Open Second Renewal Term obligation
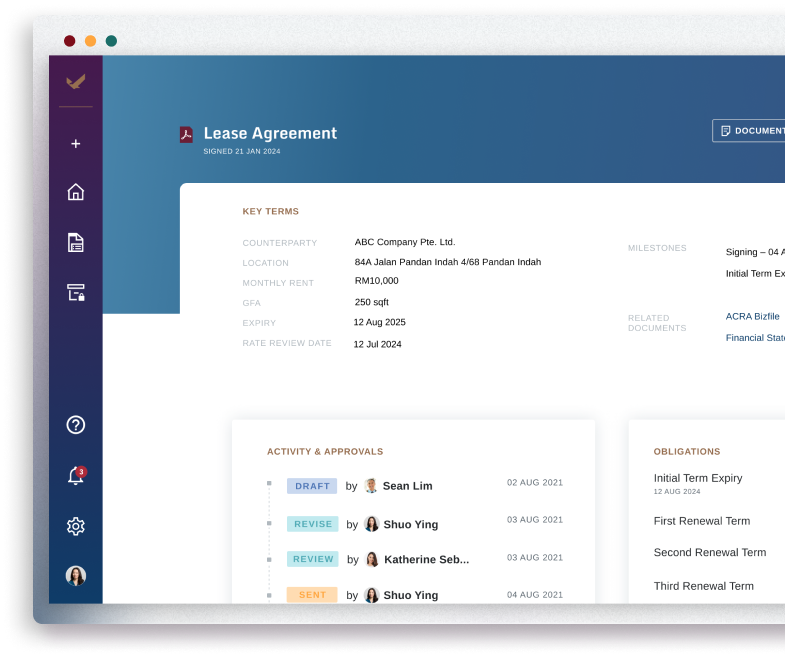This screenshot has height=657, width=785. coord(710,552)
